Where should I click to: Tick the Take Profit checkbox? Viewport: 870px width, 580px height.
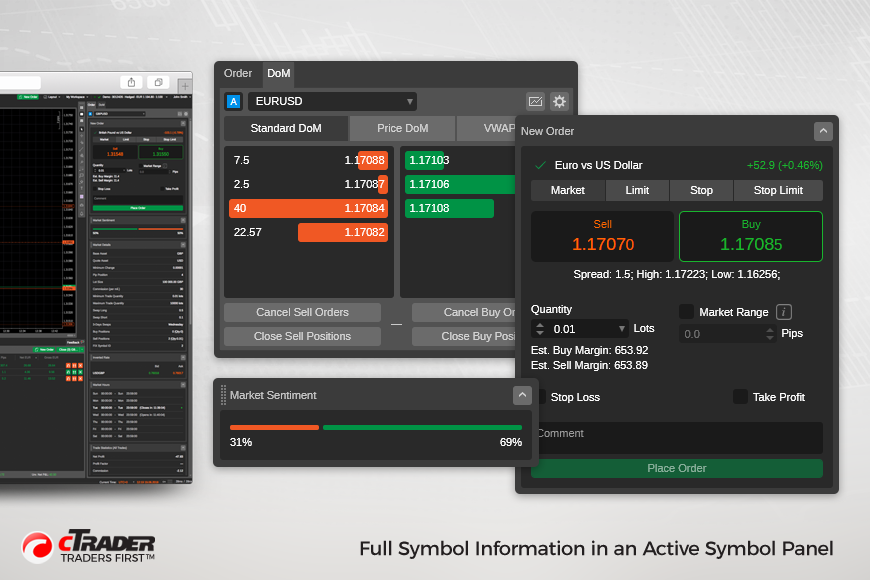(x=740, y=397)
